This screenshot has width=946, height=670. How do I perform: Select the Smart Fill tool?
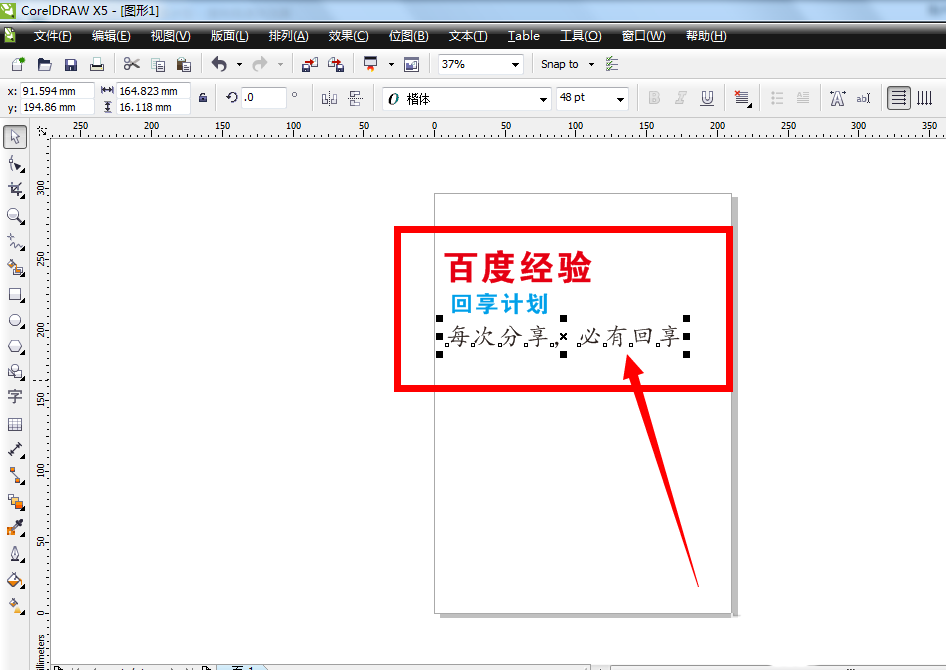(15, 268)
